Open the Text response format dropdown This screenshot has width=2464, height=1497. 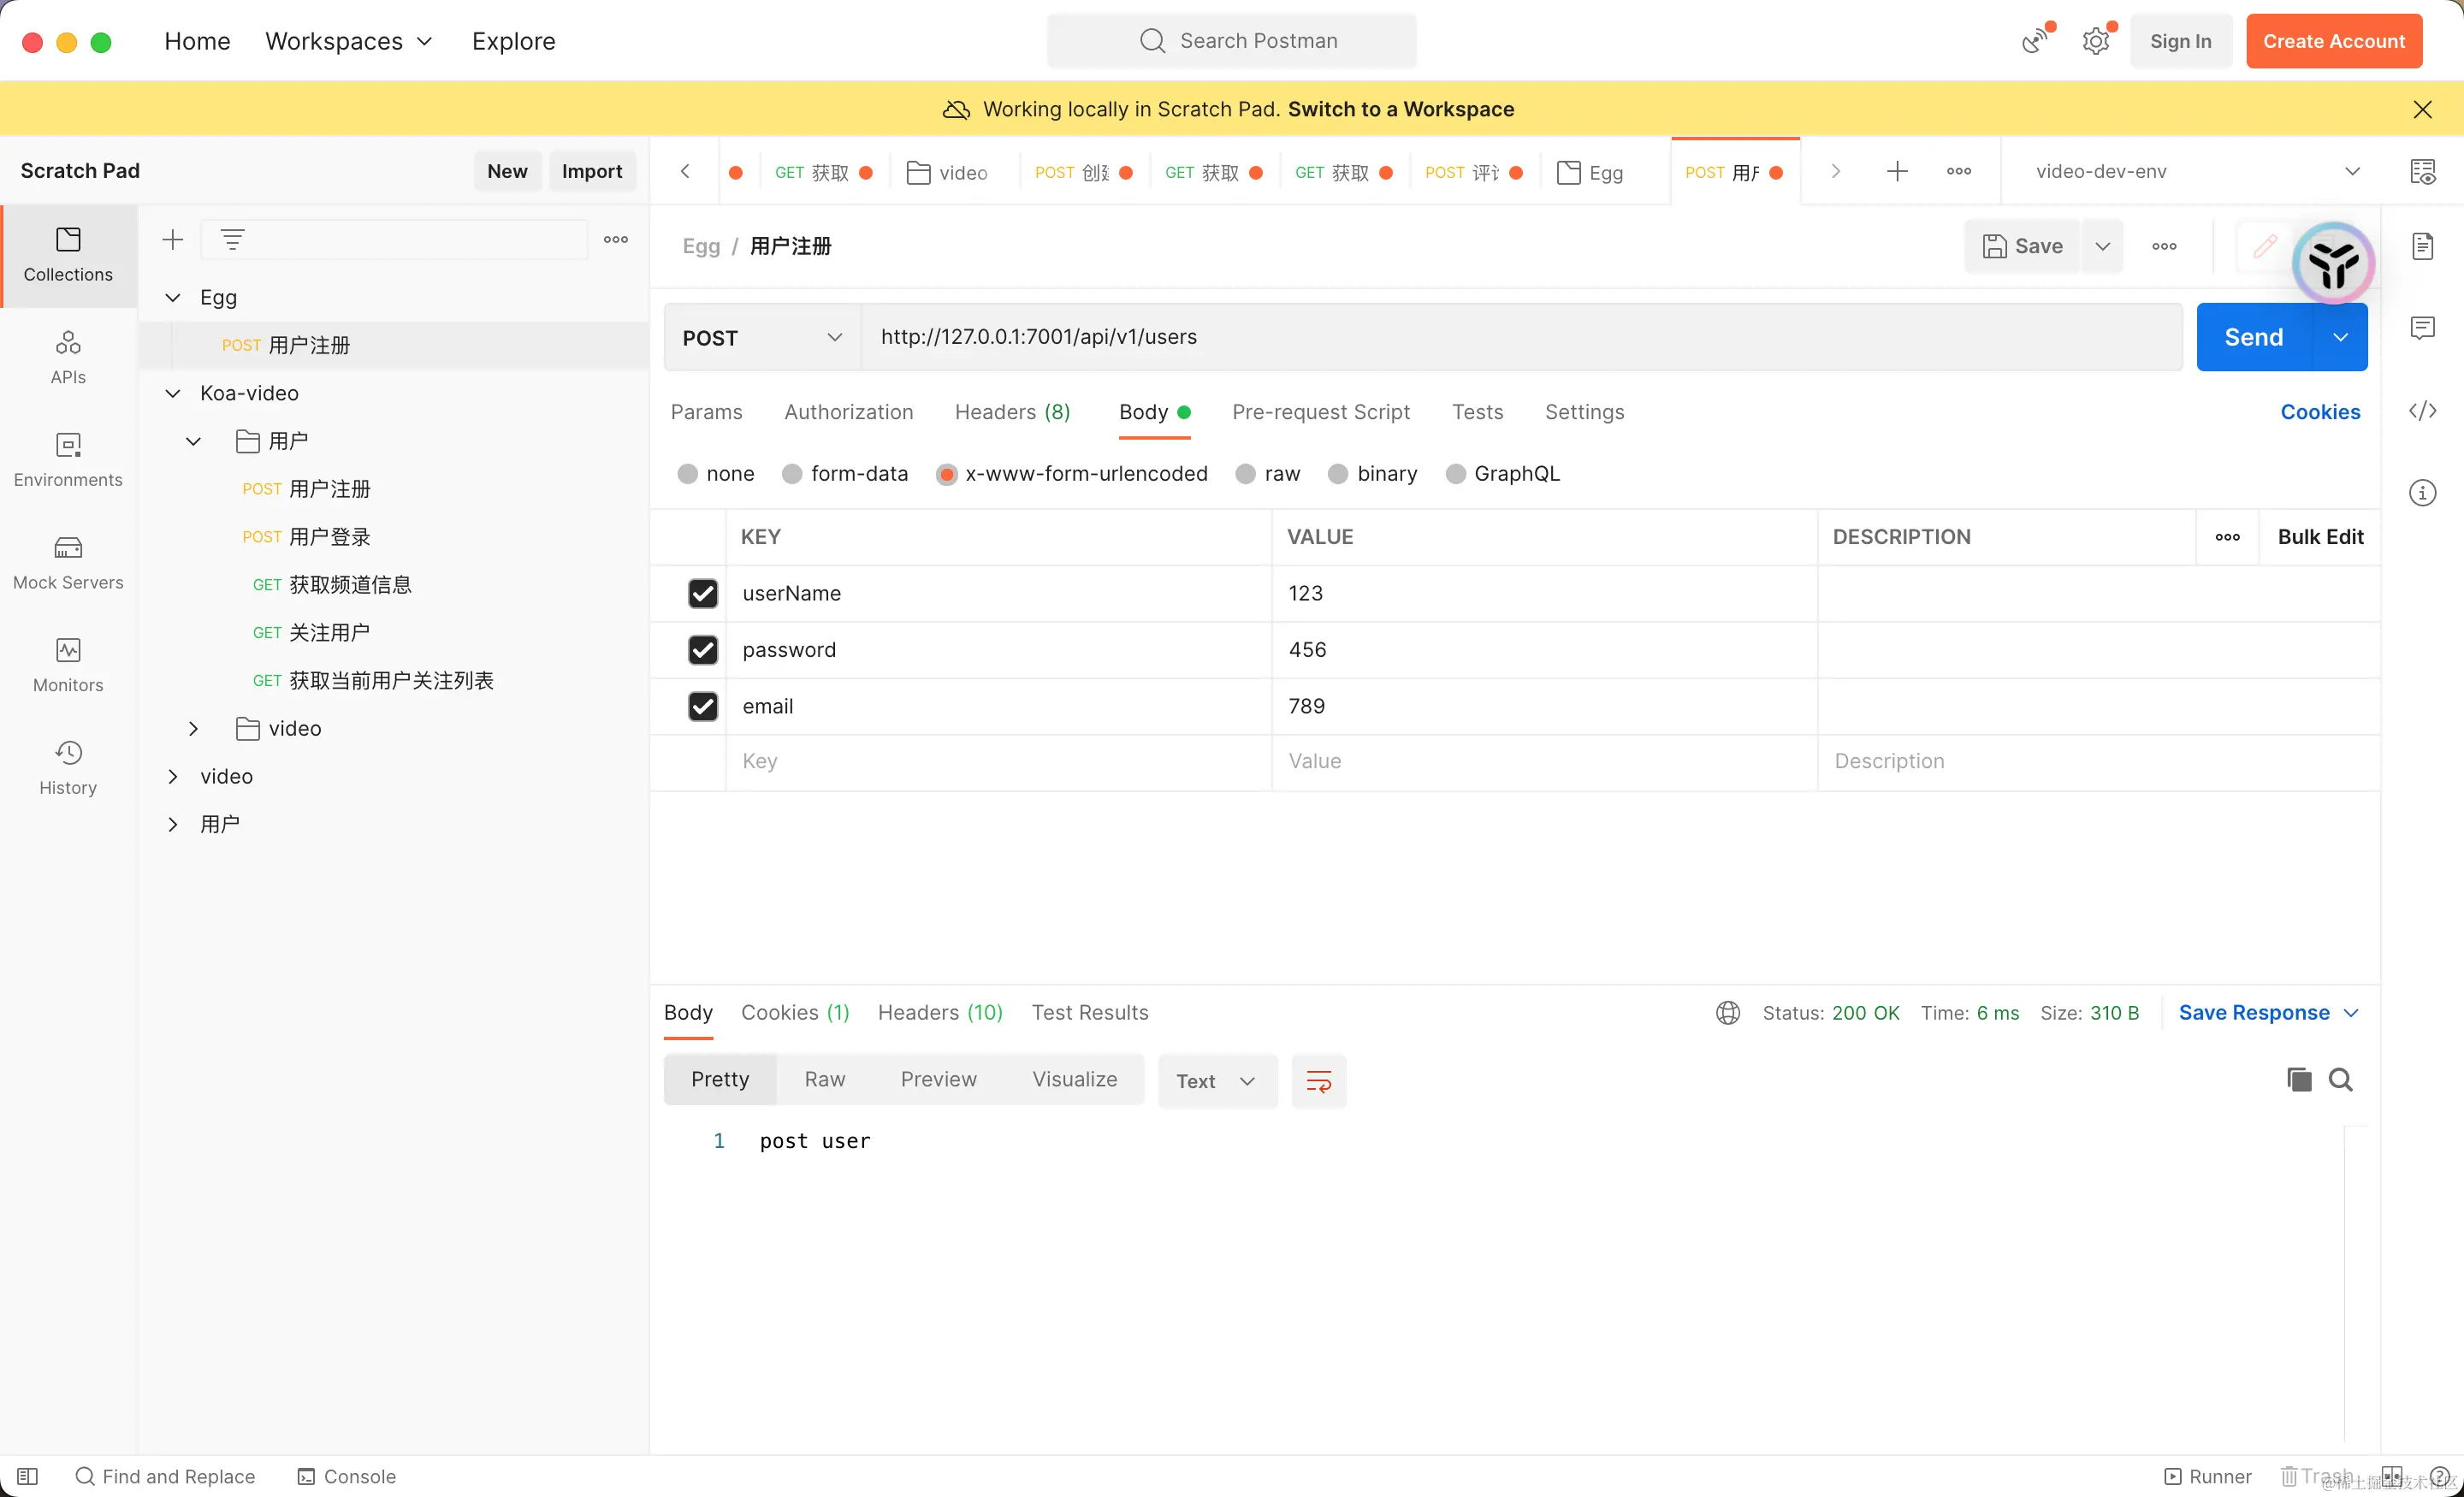click(x=1217, y=1081)
